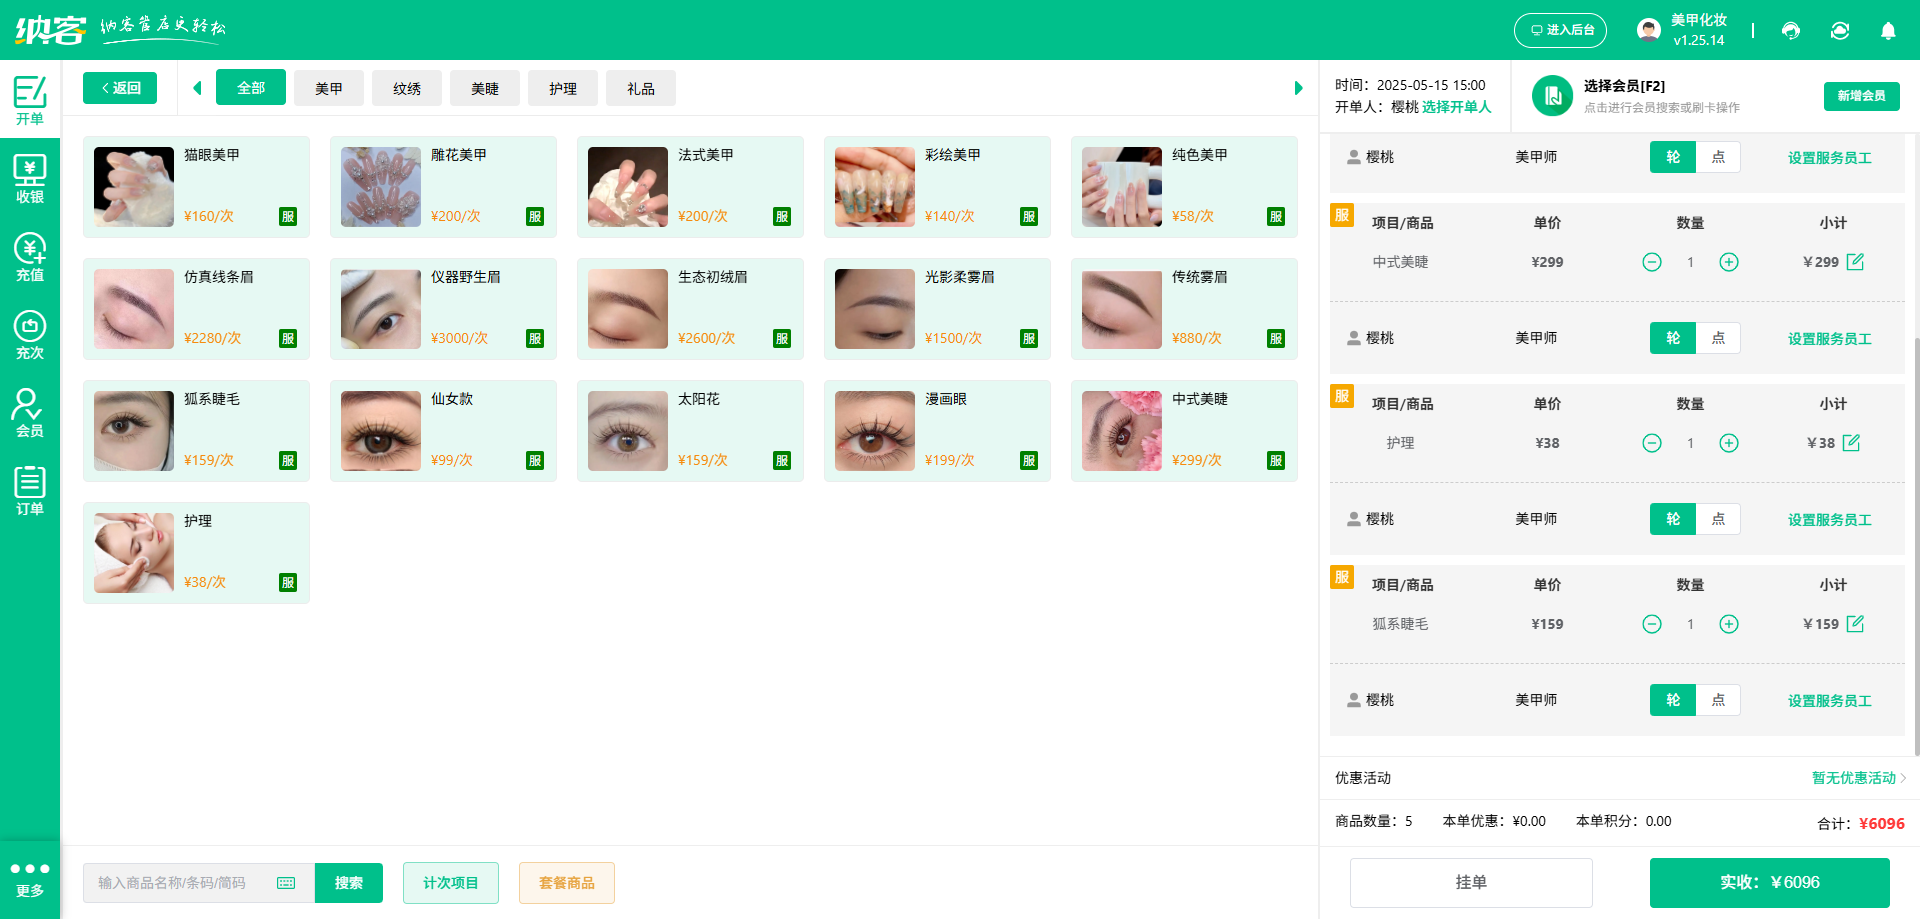Increase quantity of 护理 item
Image resolution: width=1920 pixels, height=919 pixels.
[1729, 443]
